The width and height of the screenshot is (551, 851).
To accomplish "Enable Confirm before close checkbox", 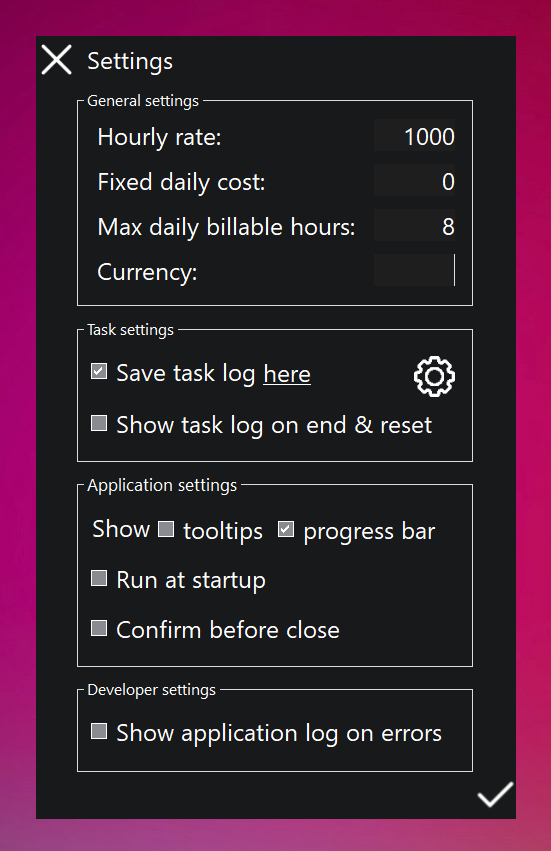I will tap(99, 628).
